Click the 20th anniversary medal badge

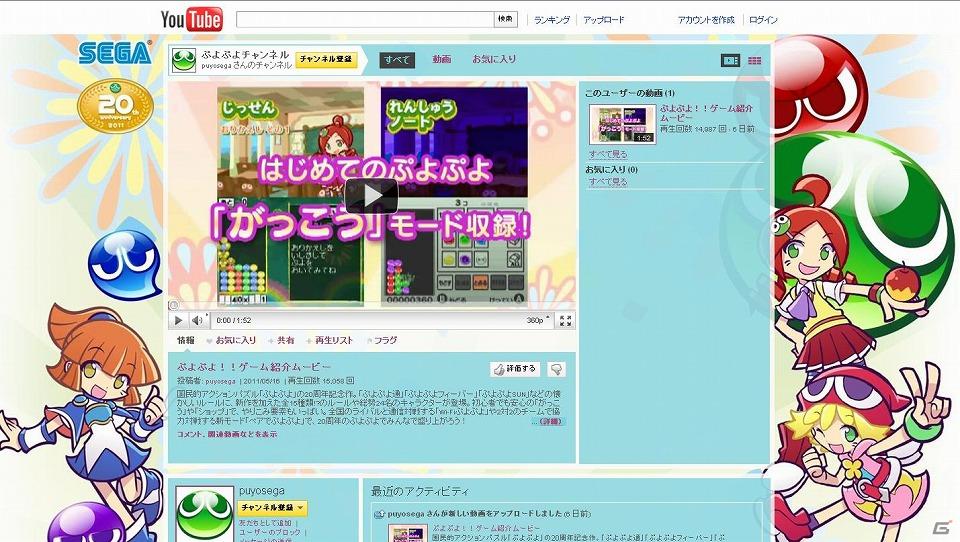pyautogui.click(x=114, y=105)
